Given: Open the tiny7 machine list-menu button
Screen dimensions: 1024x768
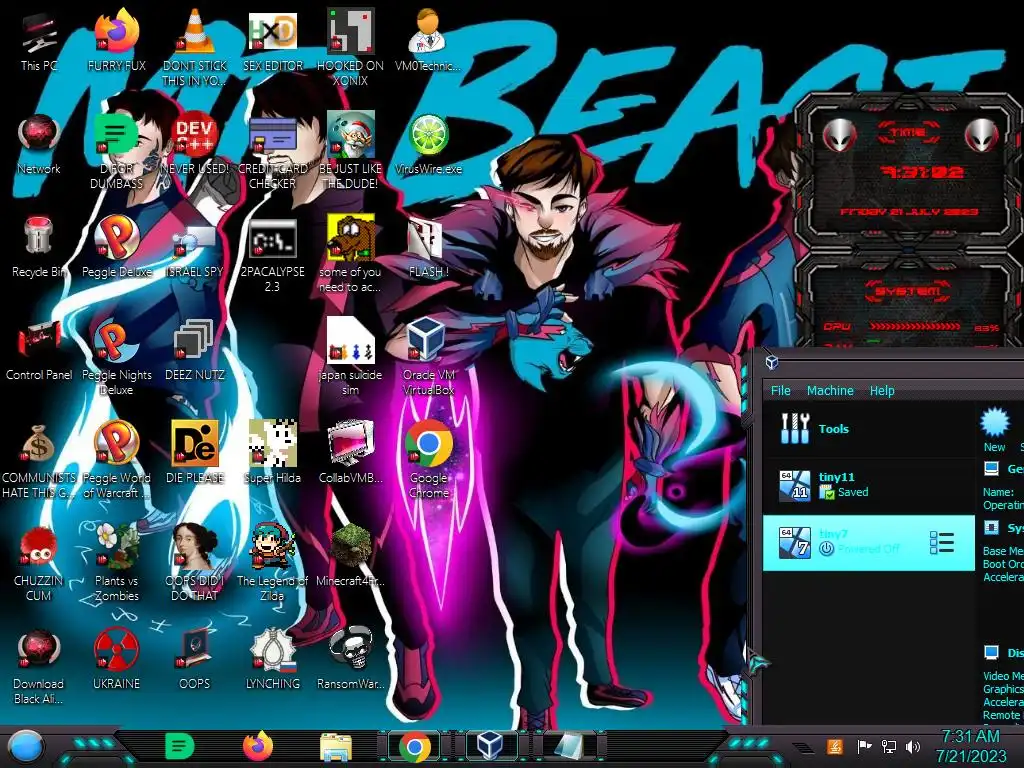Looking at the screenshot, I should pyautogui.click(x=941, y=543).
